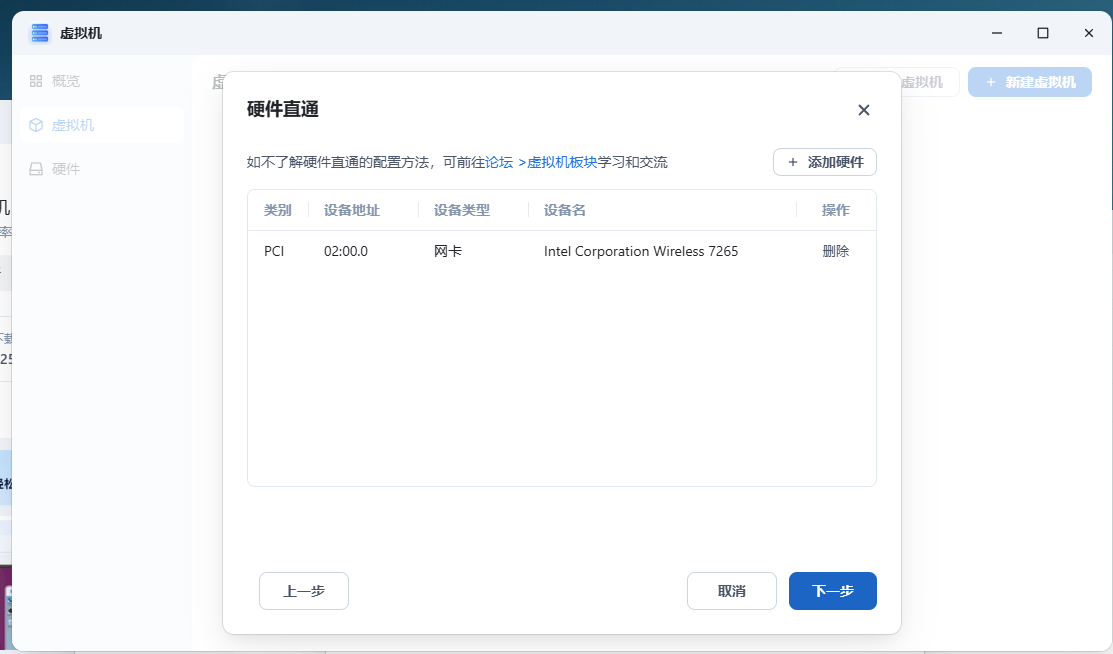Screen dimensions: 1113x654
Task: Click the 概览 grid icon in sidebar
Action: click(36, 81)
